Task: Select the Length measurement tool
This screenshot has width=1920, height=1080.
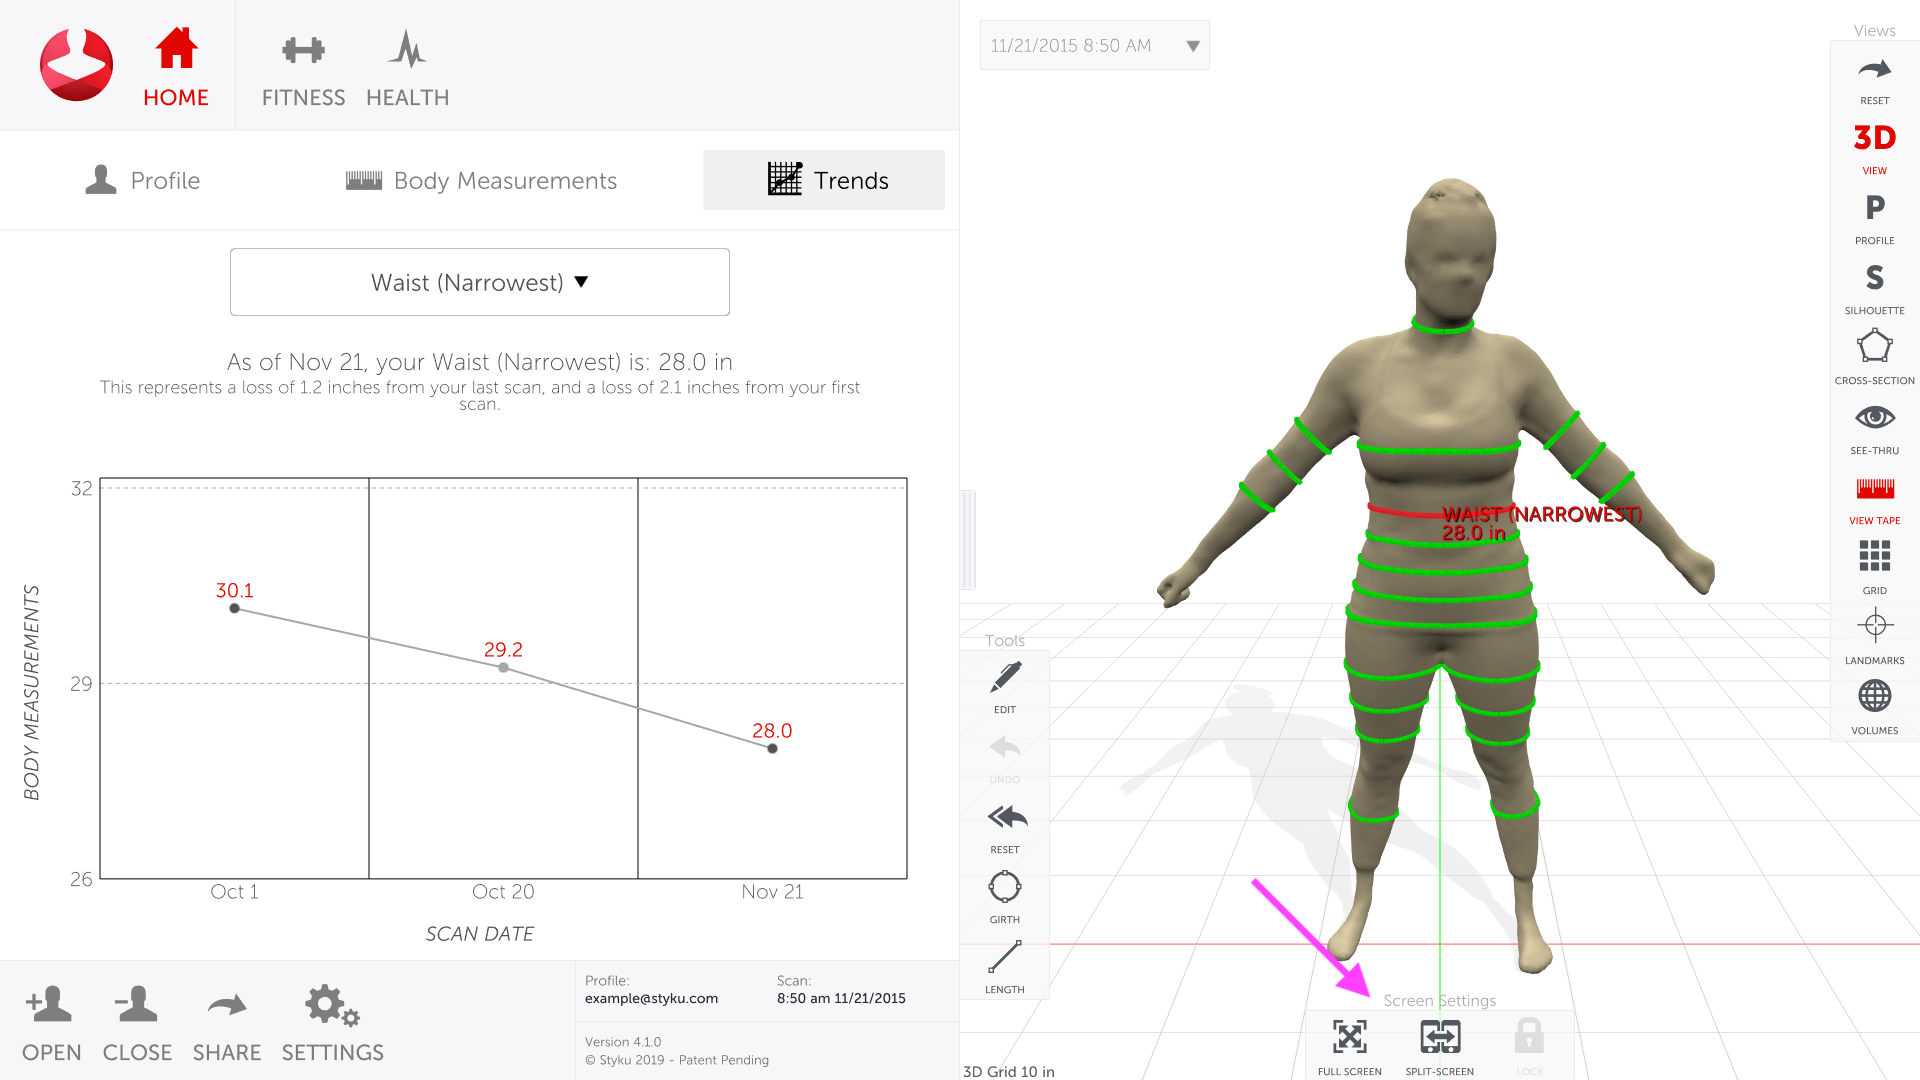Action: tap(1005, 961)
